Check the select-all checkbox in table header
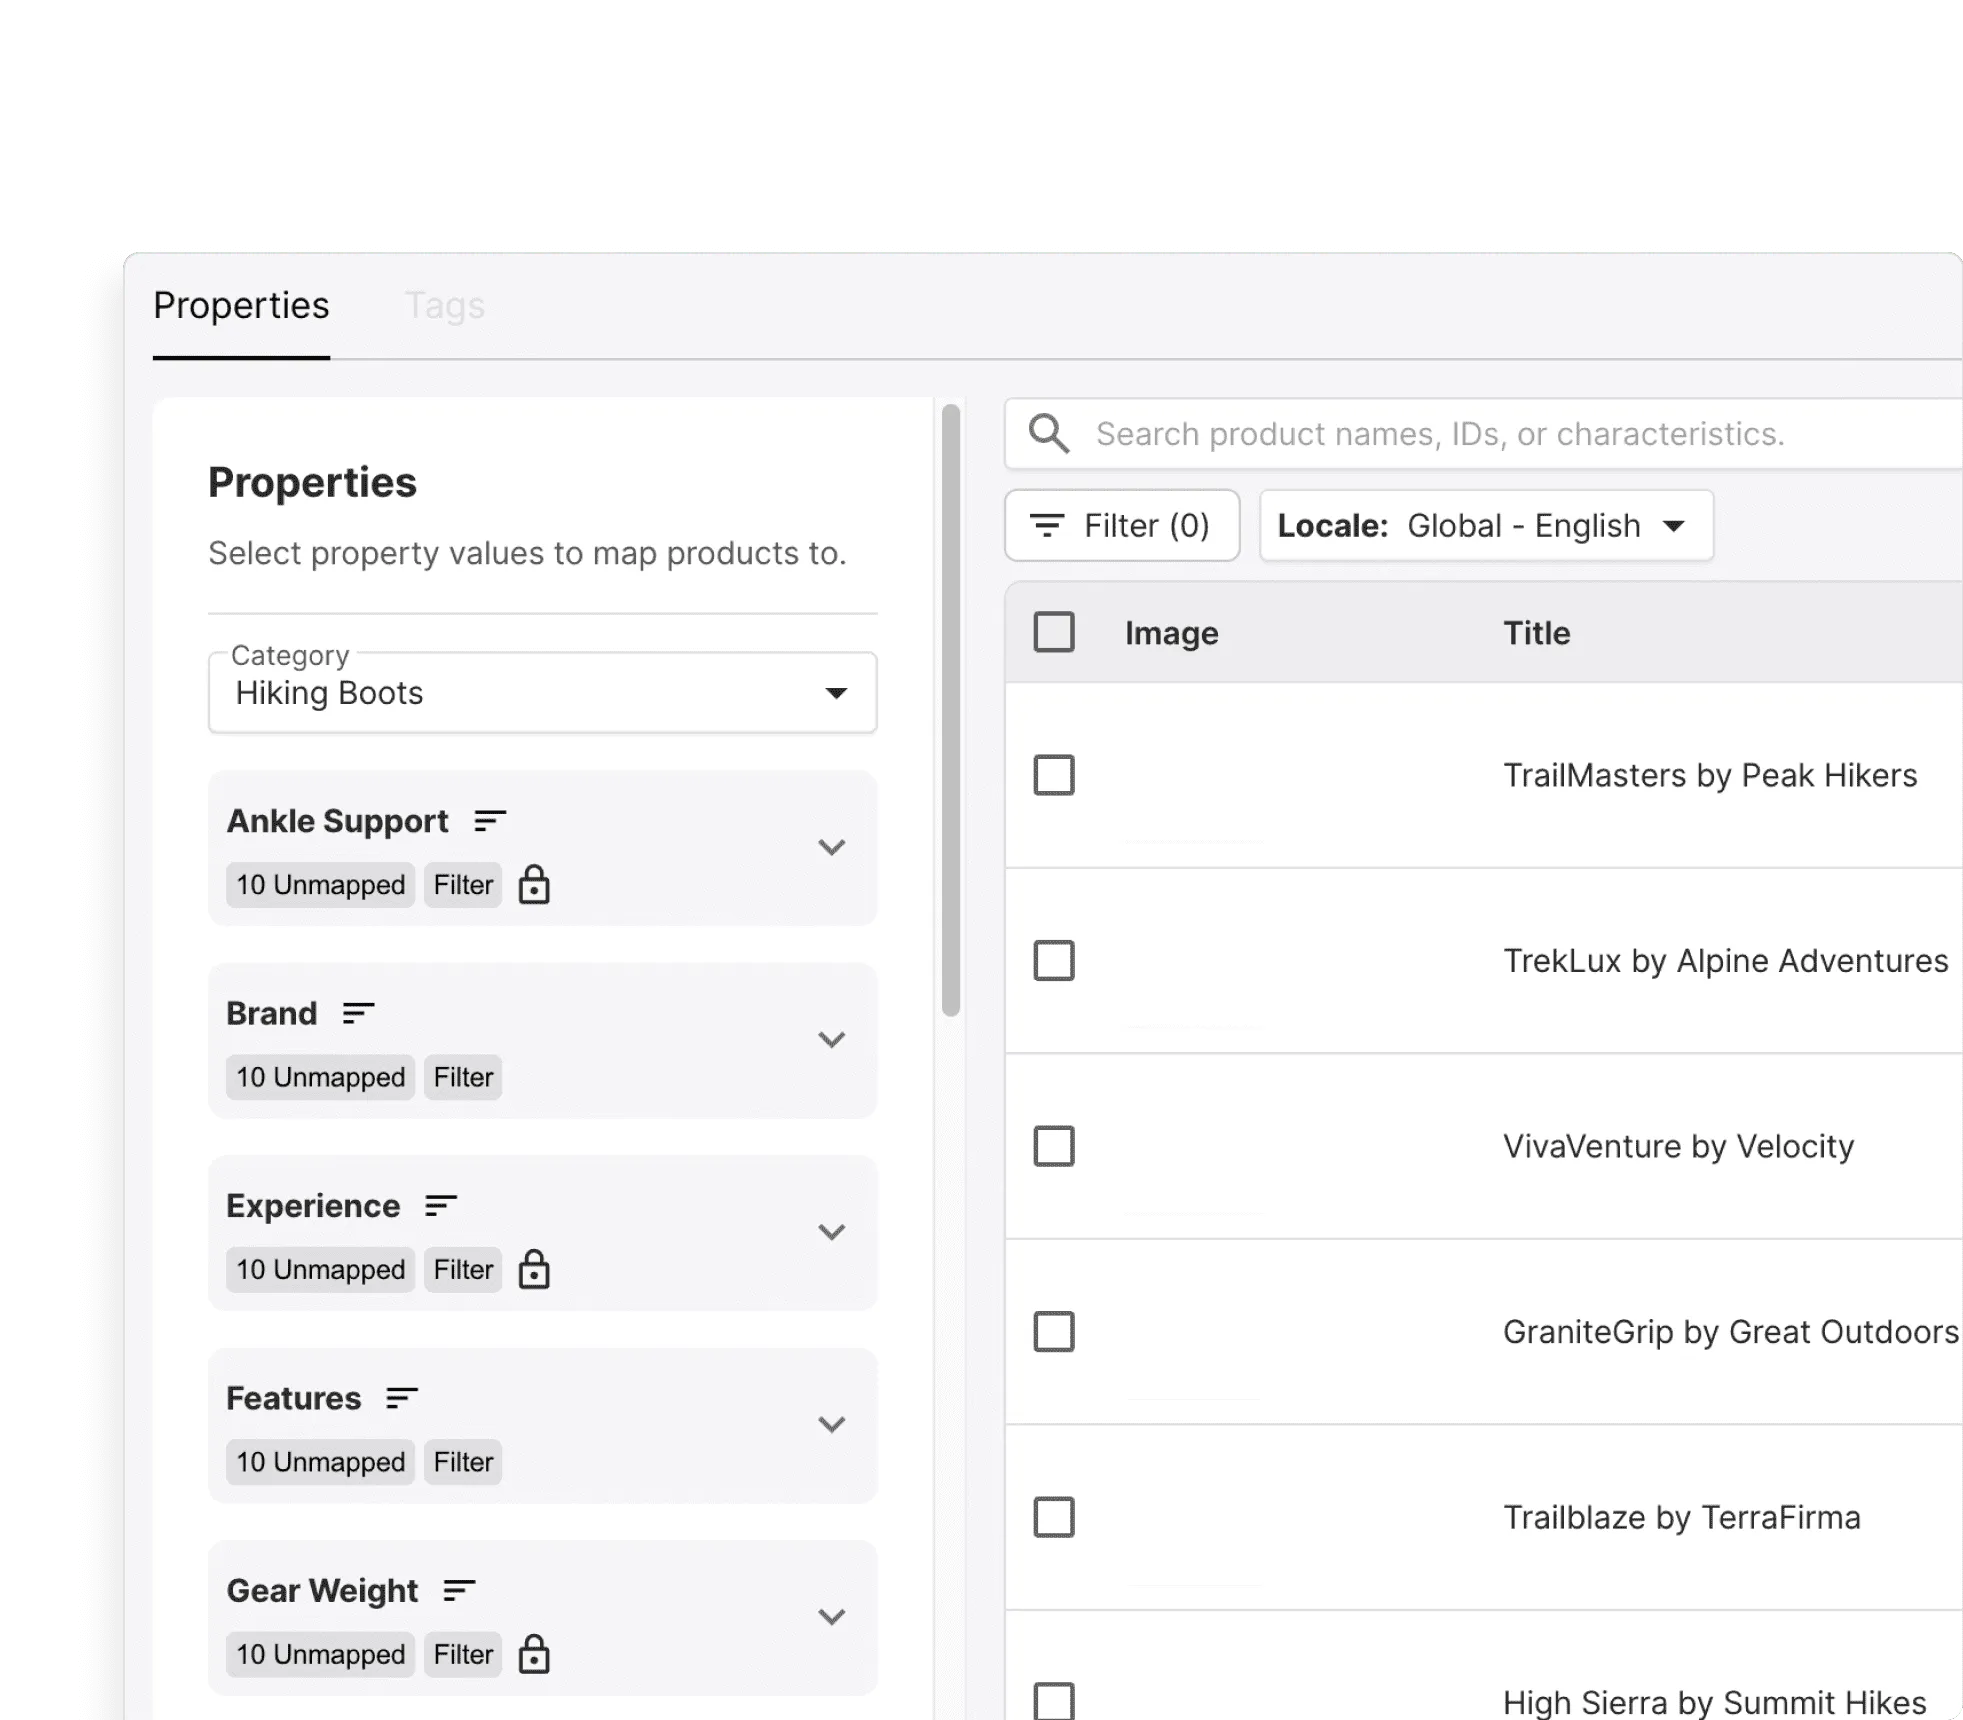The height and width of the screenshot is (1720, 1963). point(1055,632)
